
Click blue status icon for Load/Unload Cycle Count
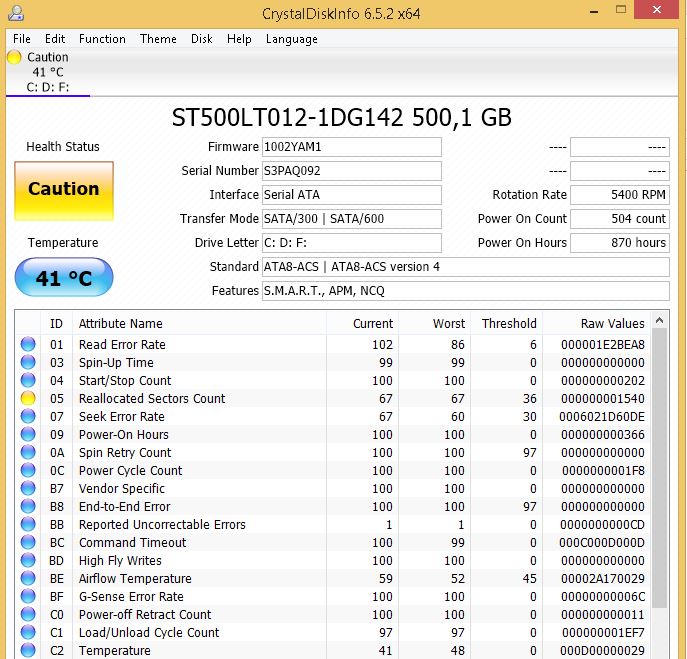(28, 632)
